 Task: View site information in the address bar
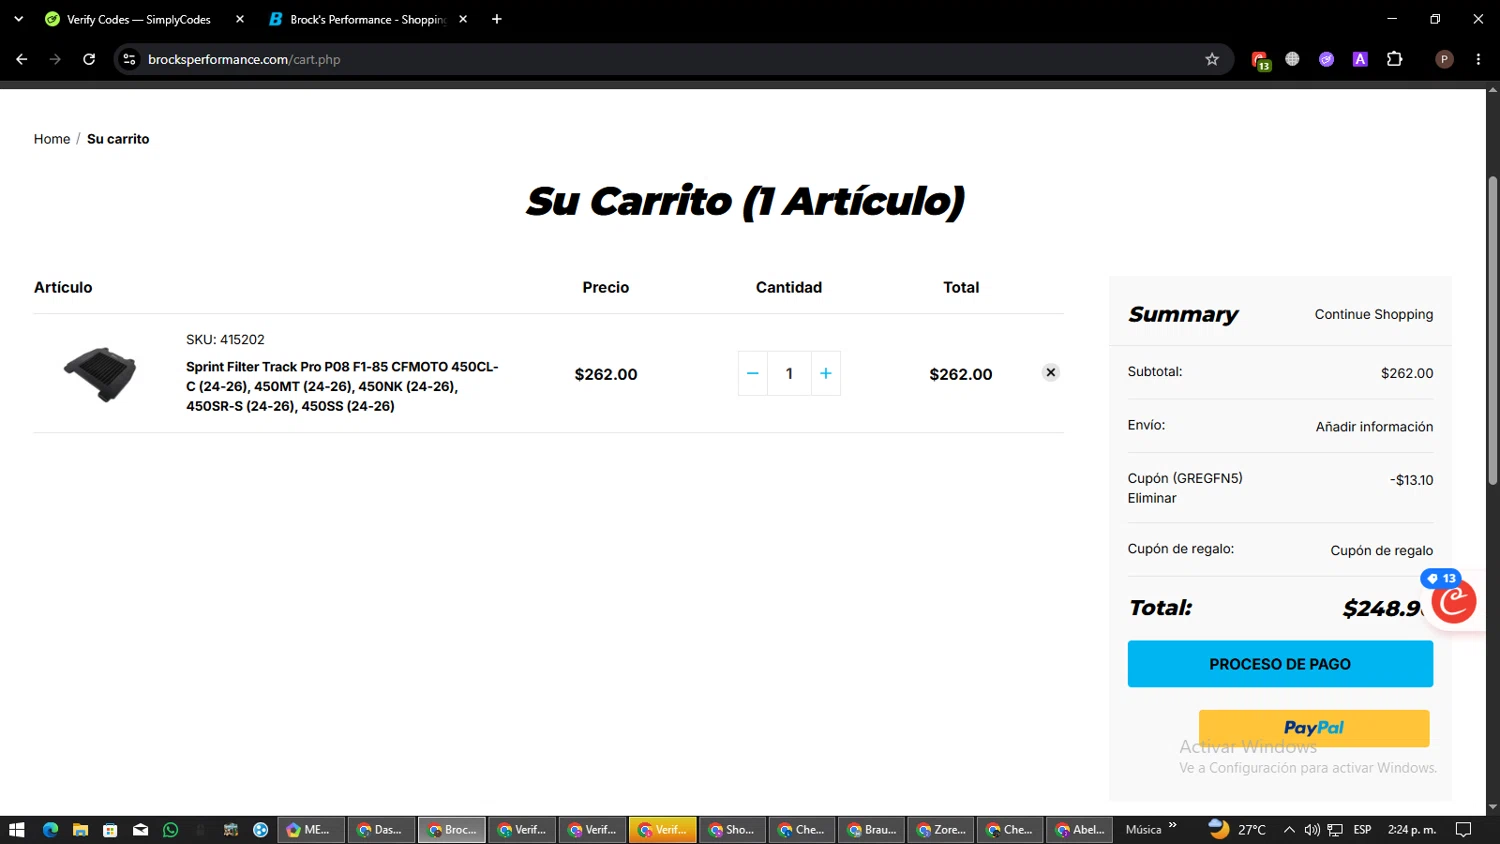(x=129, y=59)
